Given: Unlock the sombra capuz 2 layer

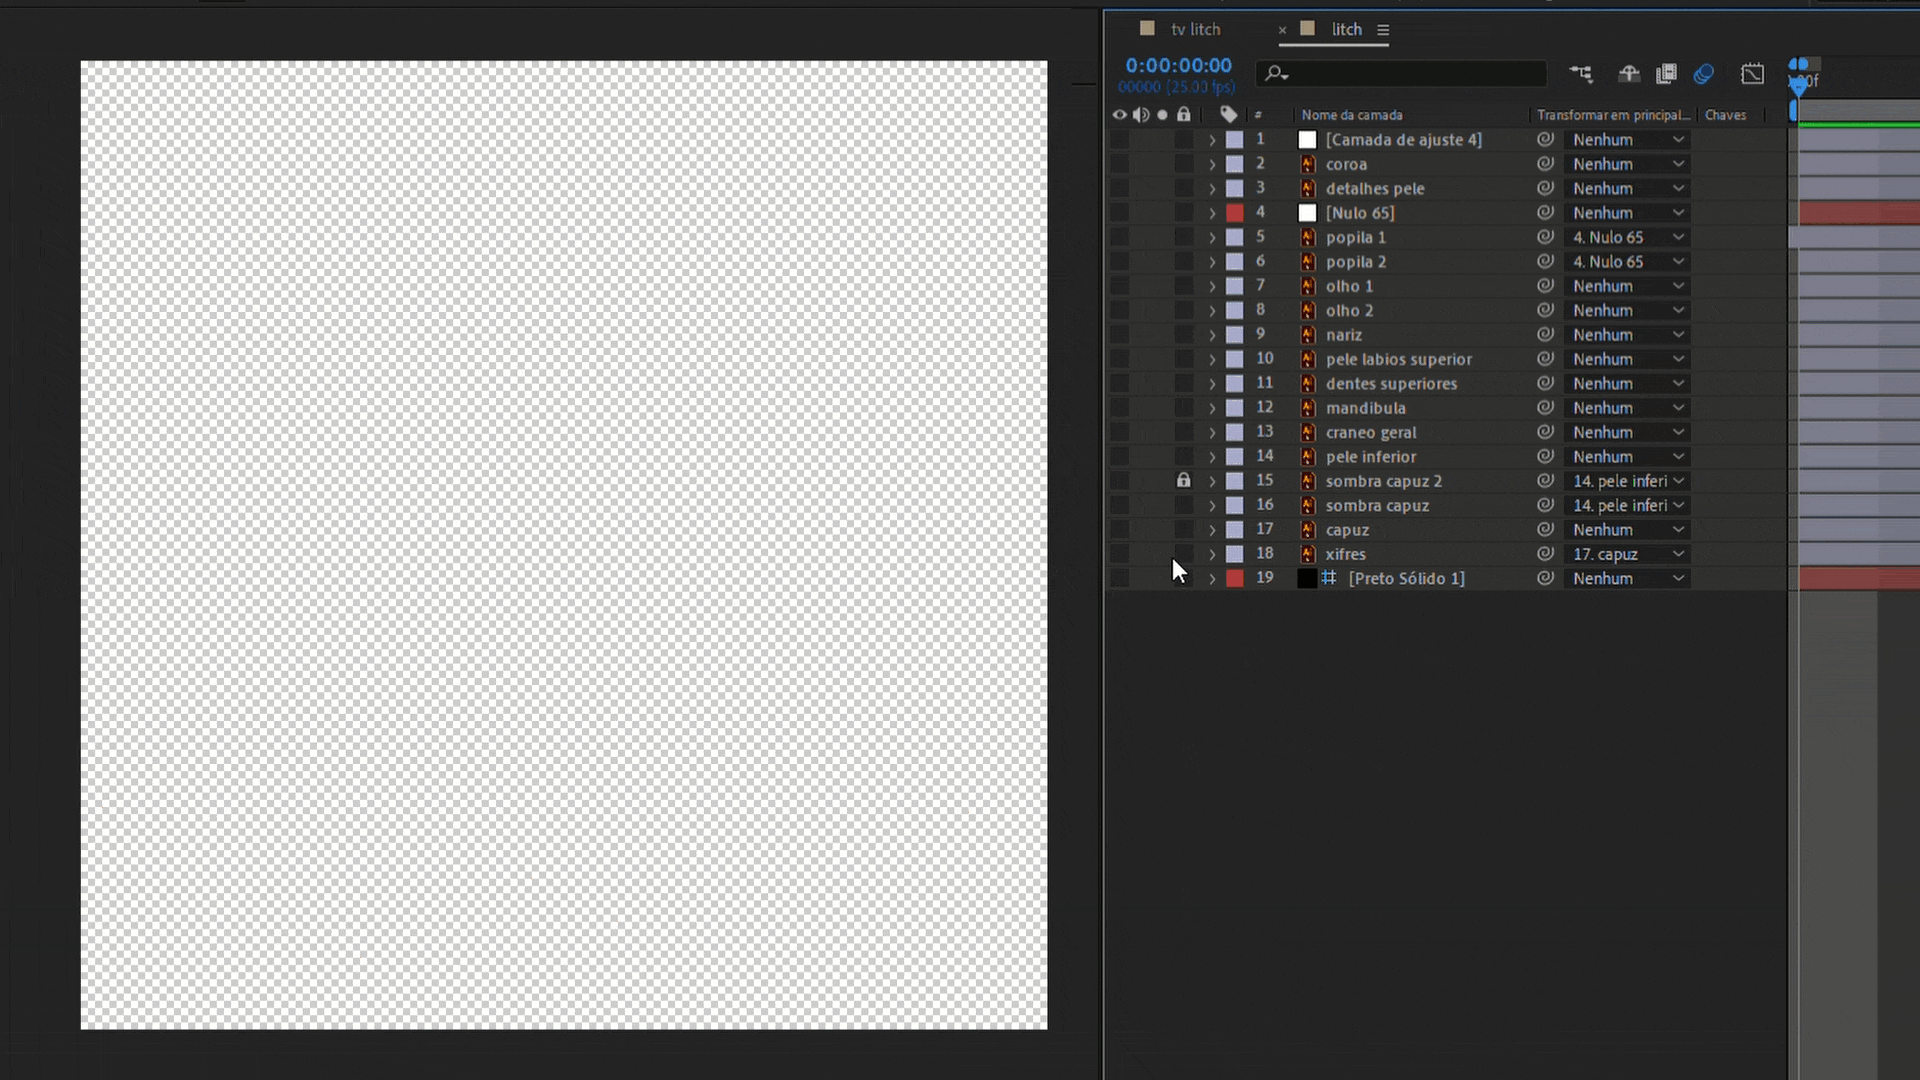Looking at the screenshot, I should [x=1184, y=481].
